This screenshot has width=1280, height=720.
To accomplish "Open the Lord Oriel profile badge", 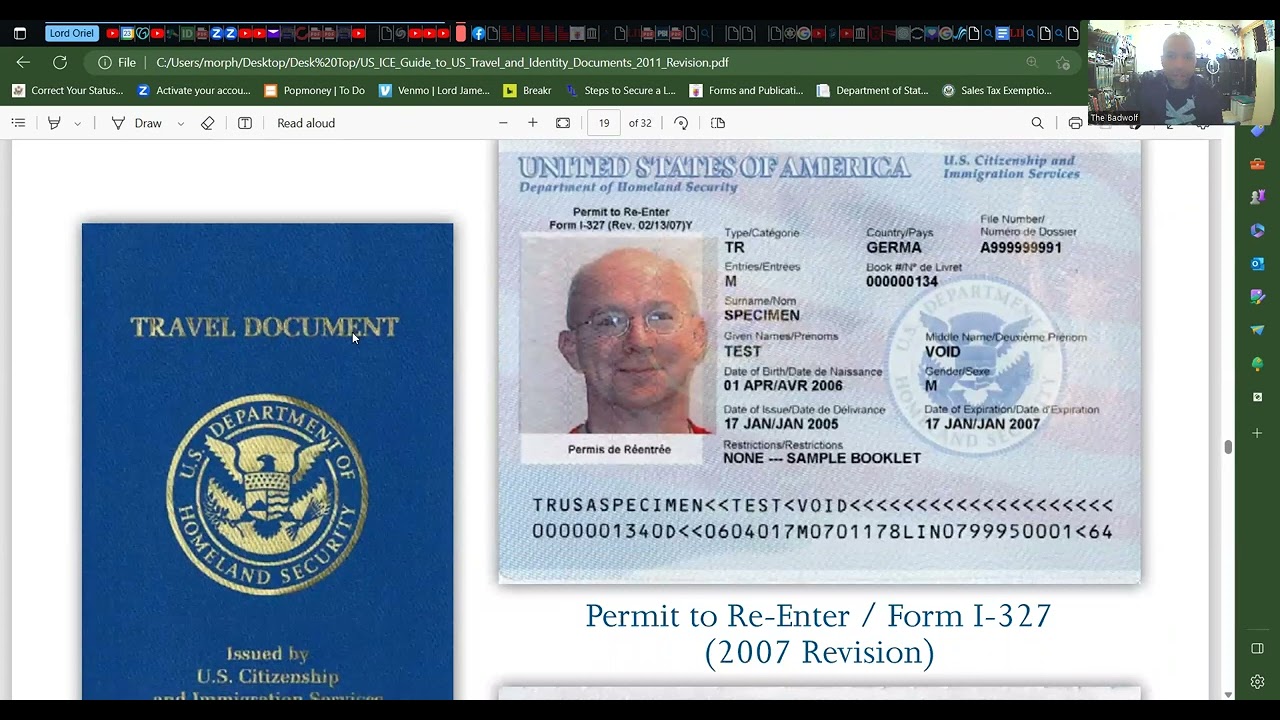I will point(72,33).
